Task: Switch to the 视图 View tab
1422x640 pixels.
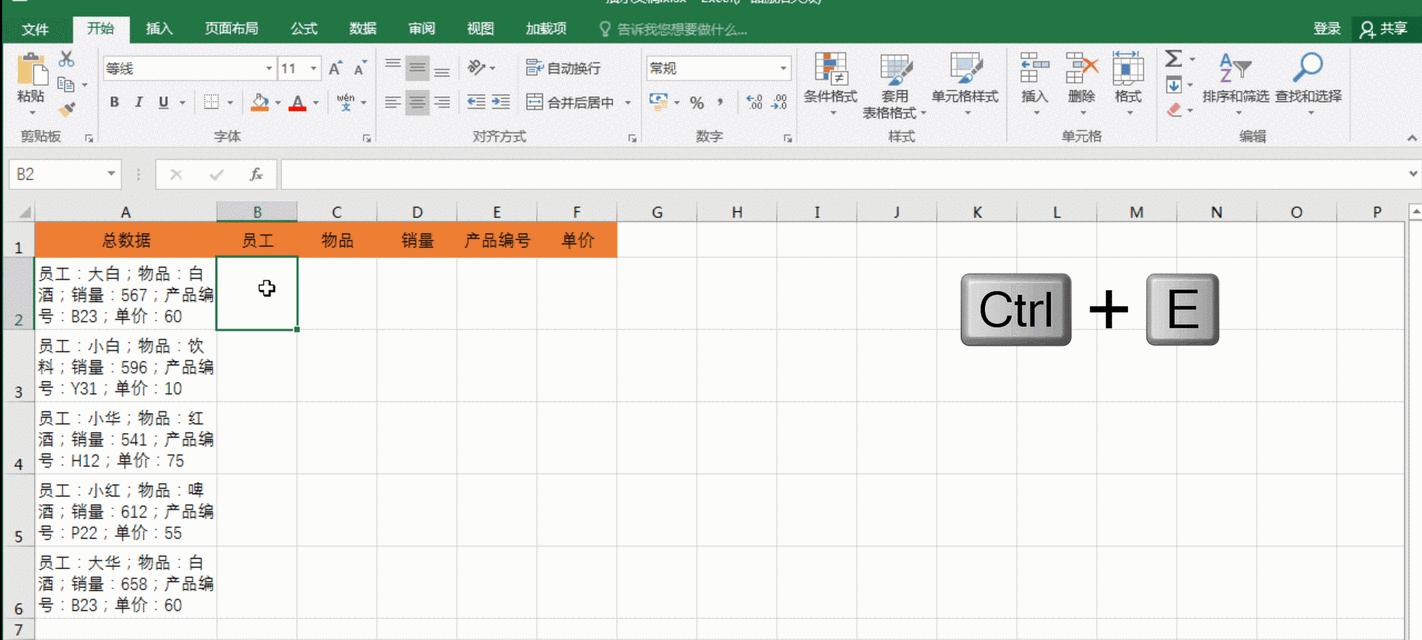Action: (x=480, y=29)
